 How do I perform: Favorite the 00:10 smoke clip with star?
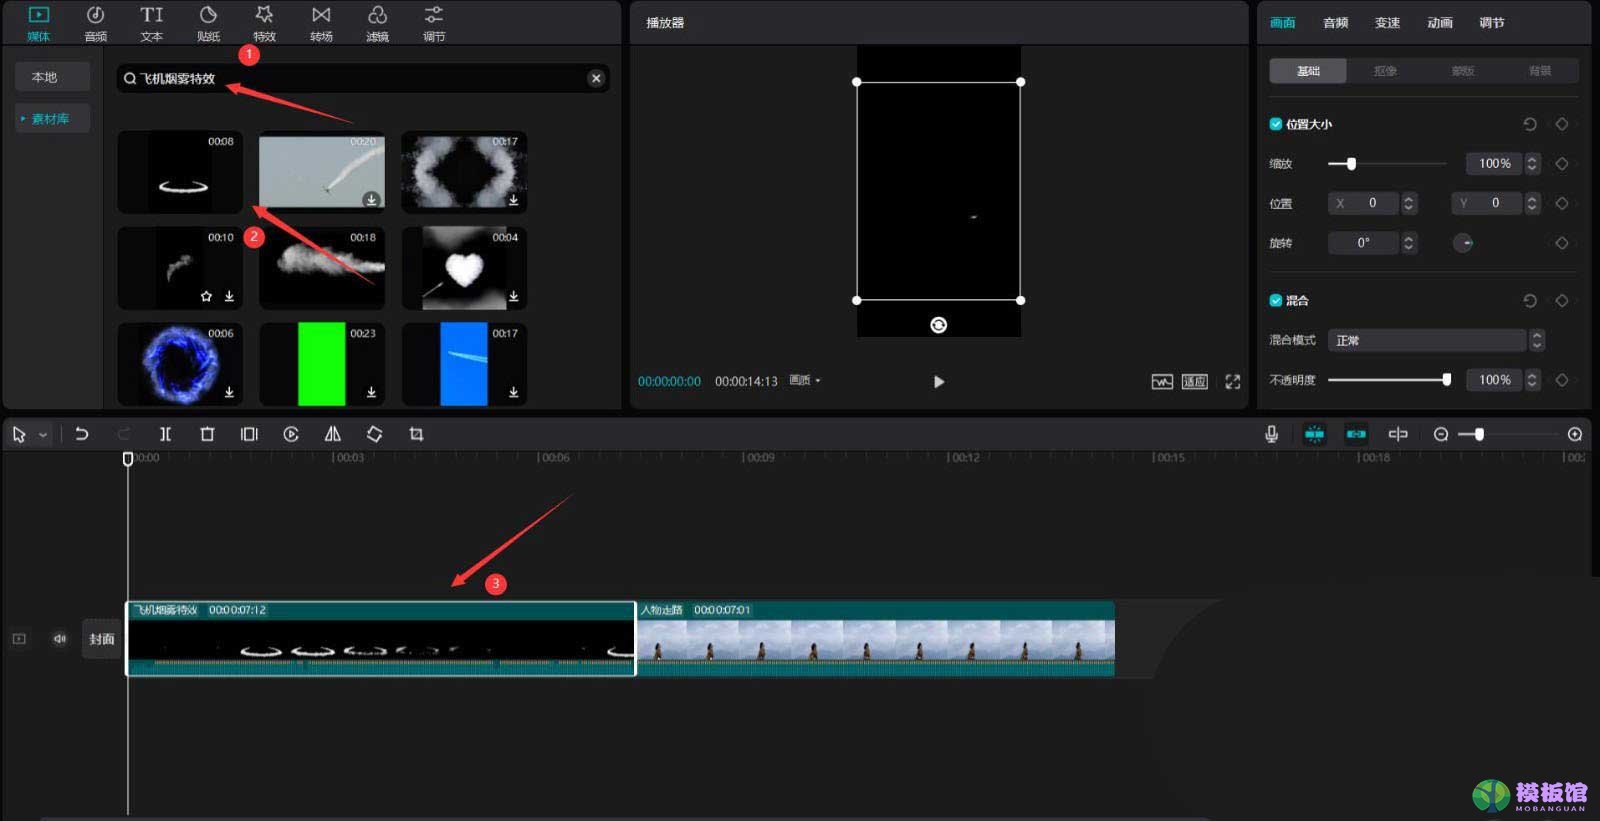[206, 296]
